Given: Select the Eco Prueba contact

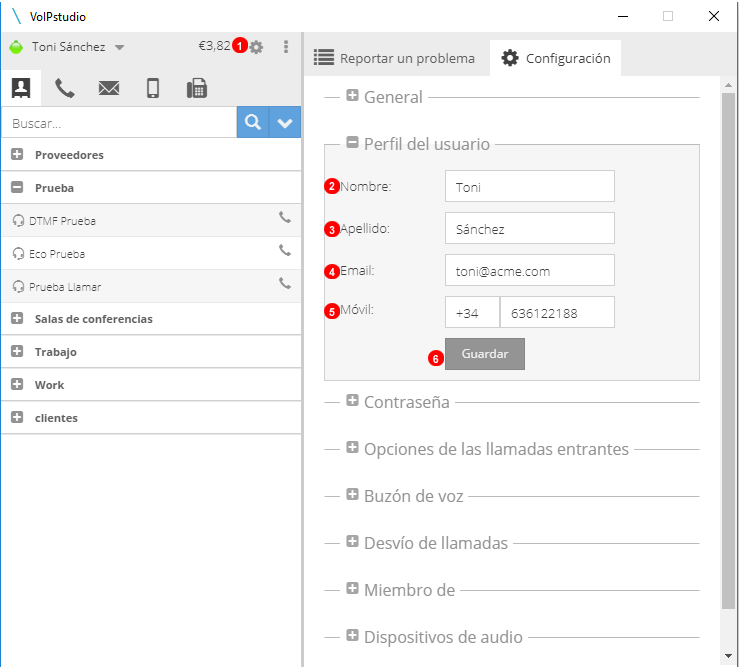Looking at the screenshot, I should point(151,254).
